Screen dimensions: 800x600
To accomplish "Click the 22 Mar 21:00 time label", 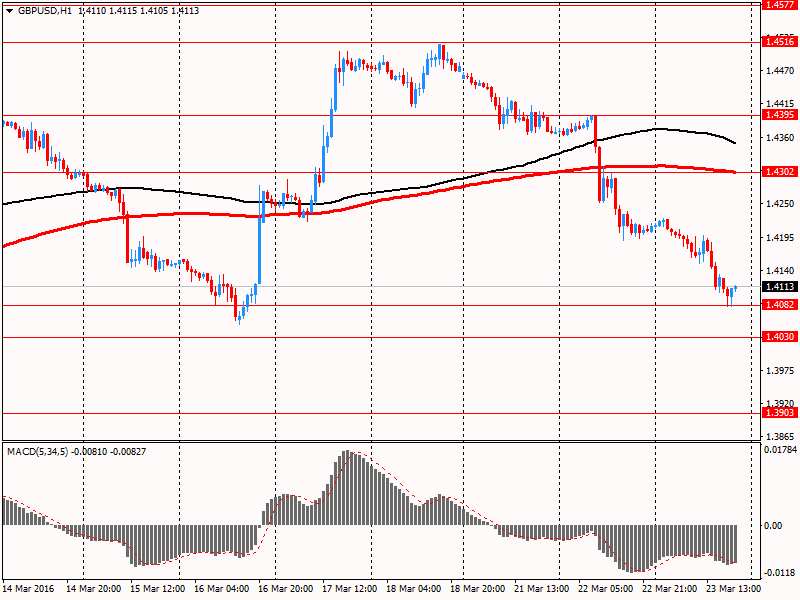I will pyautogui.click(x=669, y=589).
